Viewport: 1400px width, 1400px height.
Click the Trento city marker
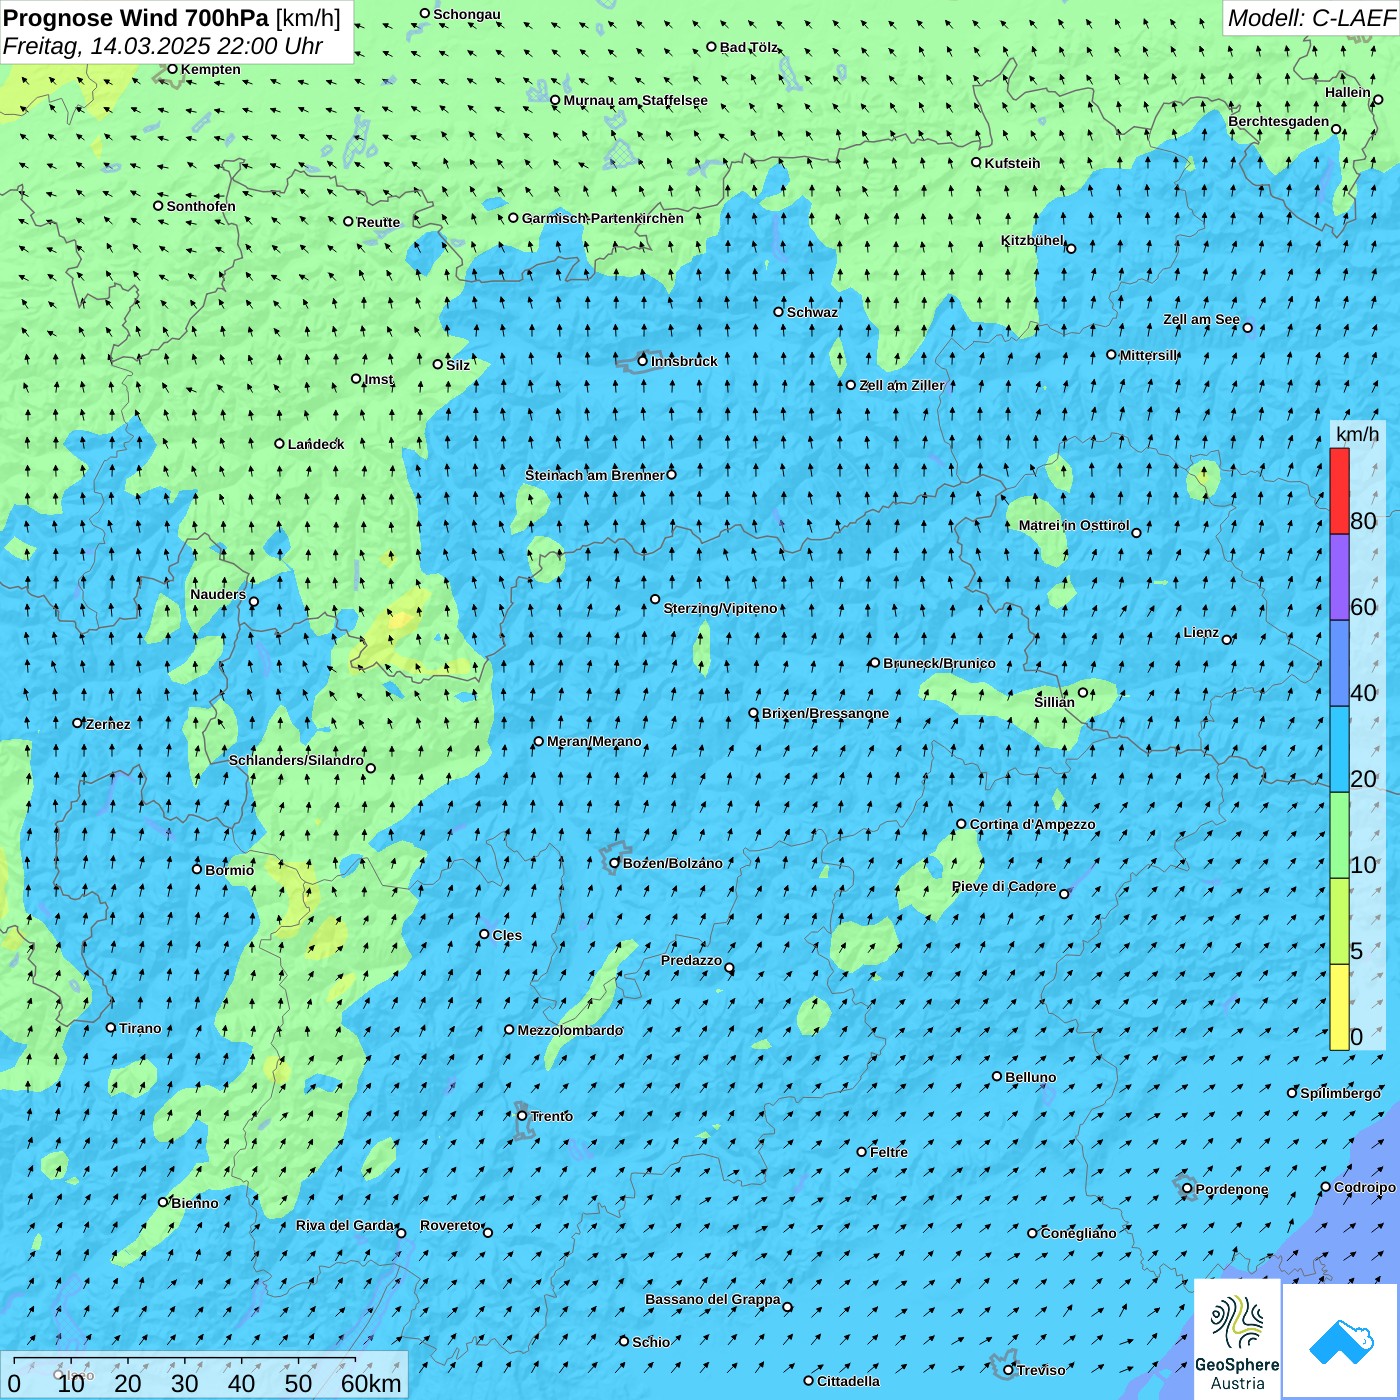click(x=522, y=1116)
